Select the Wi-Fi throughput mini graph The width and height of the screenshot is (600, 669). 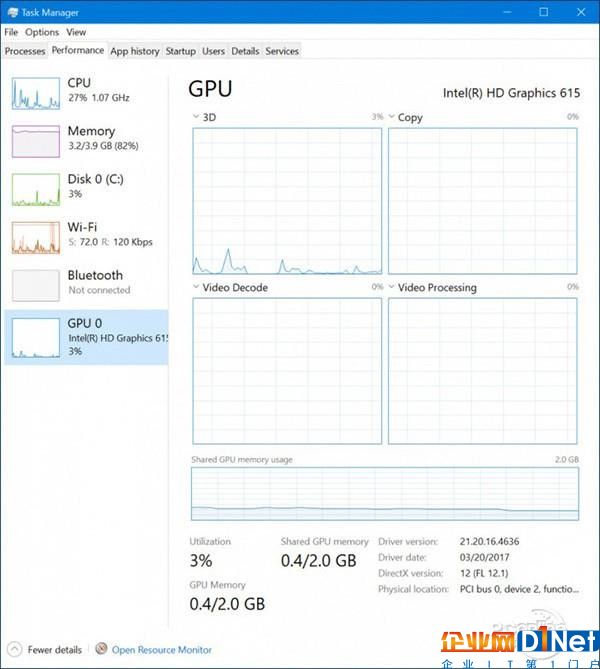pyautogui.click(x=36, y=238)
